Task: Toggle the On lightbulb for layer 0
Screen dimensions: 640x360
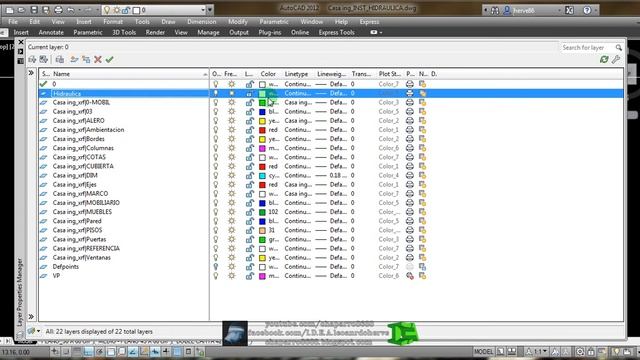Action: (x=216, y=84)
